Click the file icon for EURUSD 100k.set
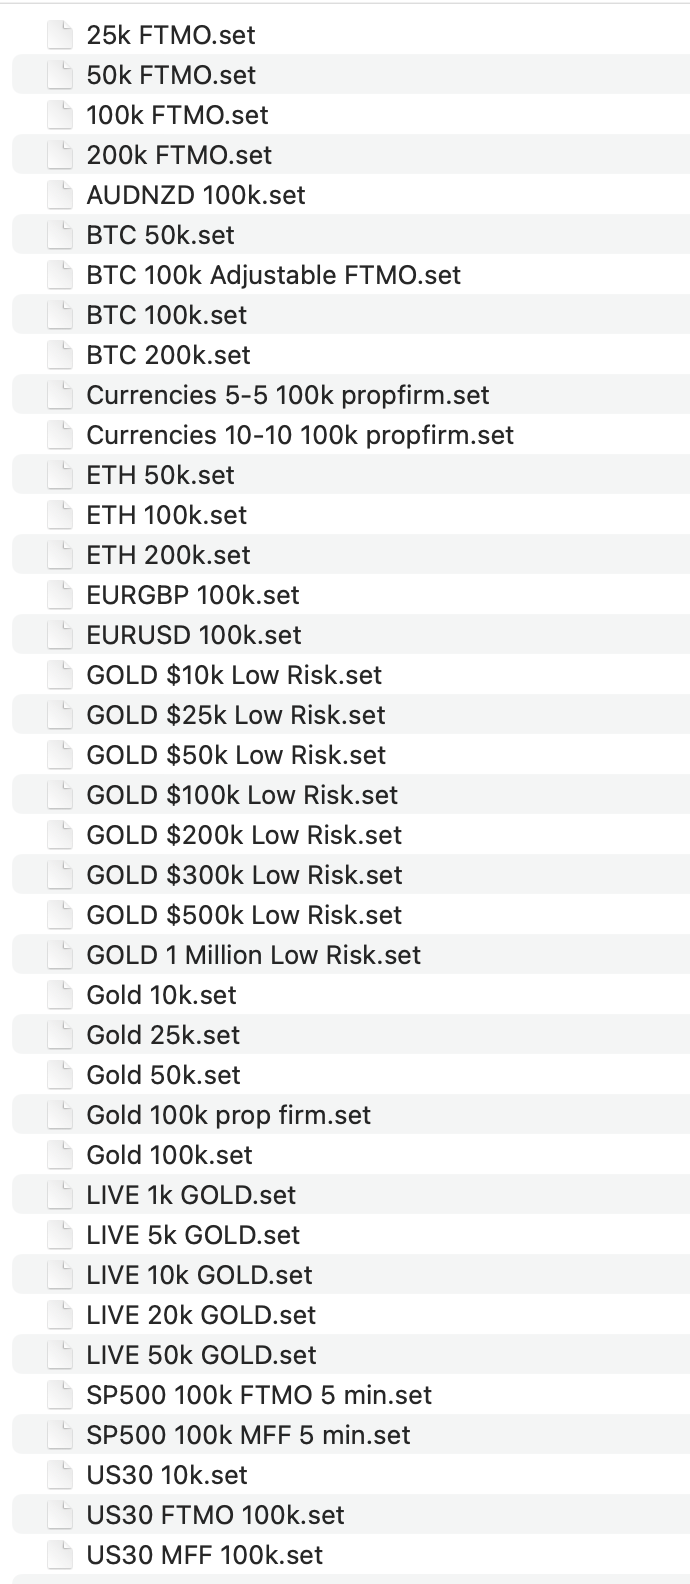This screenshot has height=1584, width=690. (61, 635)
